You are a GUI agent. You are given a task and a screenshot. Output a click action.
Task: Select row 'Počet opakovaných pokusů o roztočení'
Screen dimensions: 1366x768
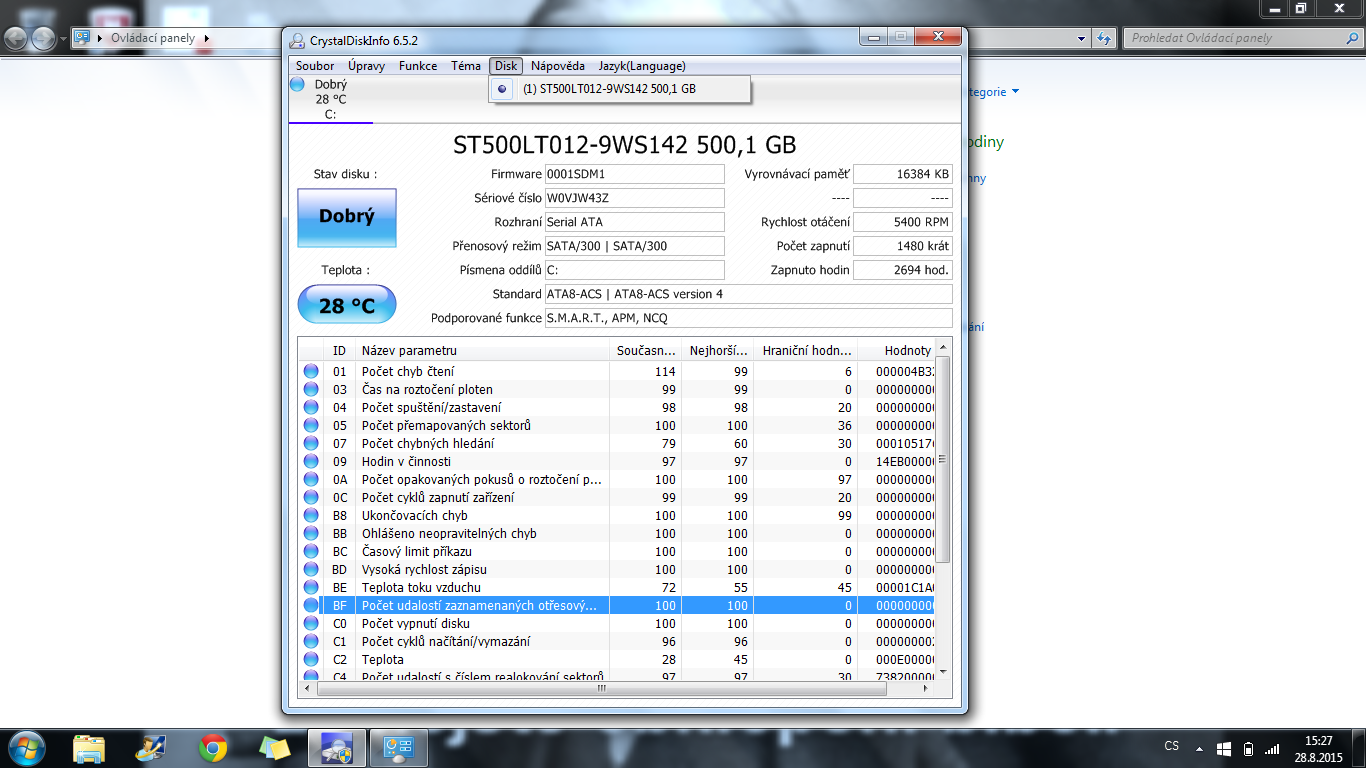click(x=617, y=479)
